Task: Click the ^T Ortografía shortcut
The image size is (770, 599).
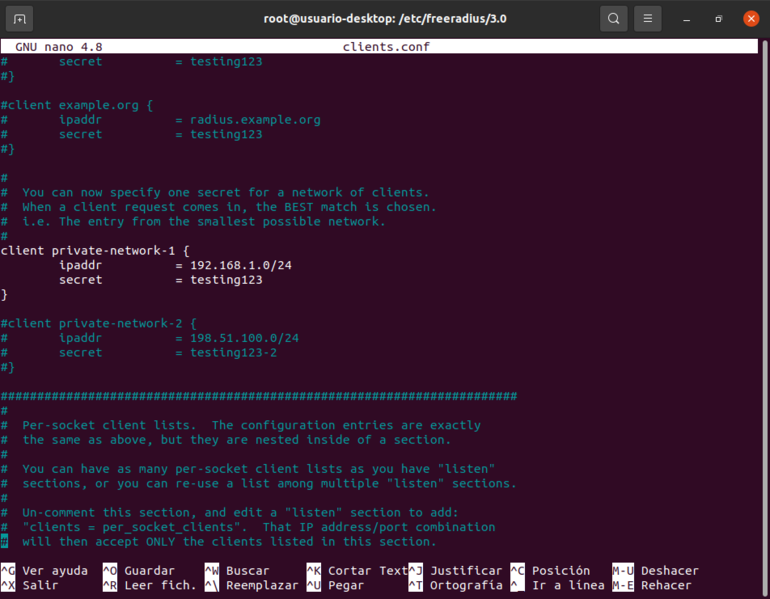Action: pyautogui.click(x=455, y=585)
